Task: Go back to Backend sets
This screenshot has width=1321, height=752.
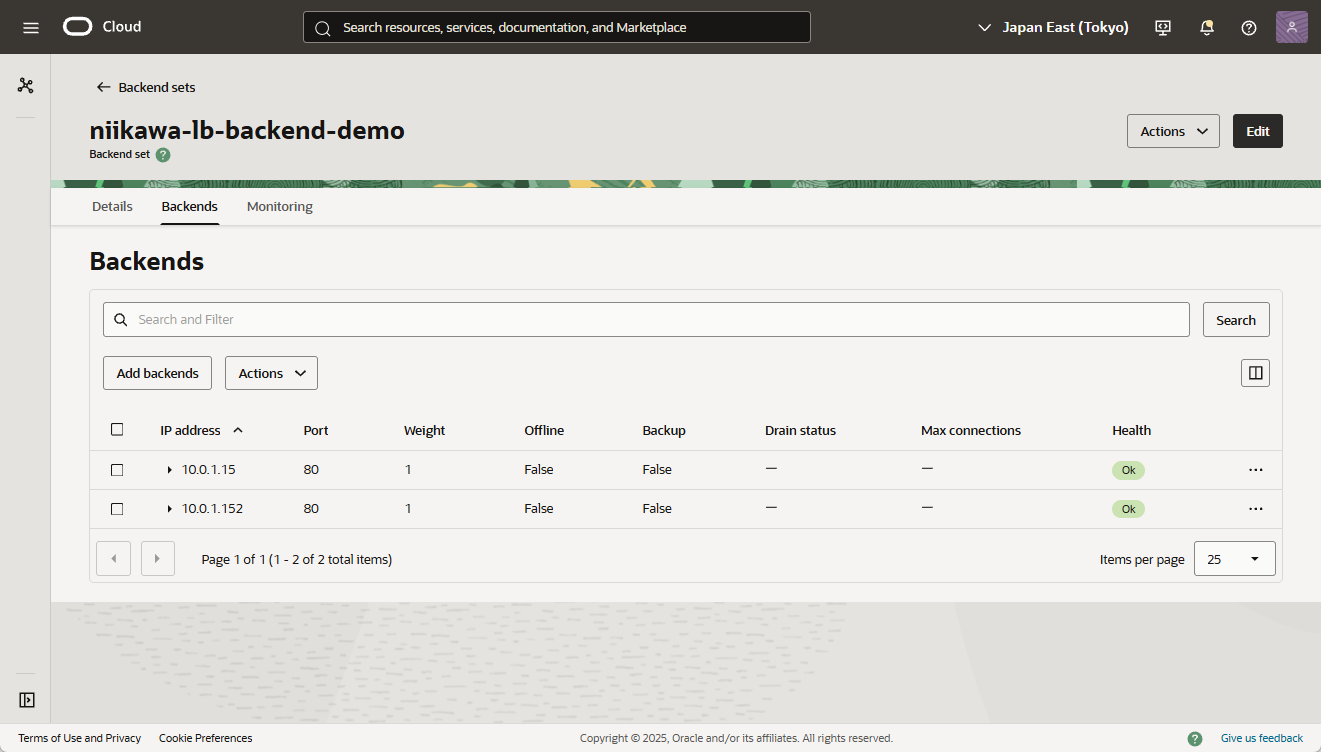Action: pos(146,87)
